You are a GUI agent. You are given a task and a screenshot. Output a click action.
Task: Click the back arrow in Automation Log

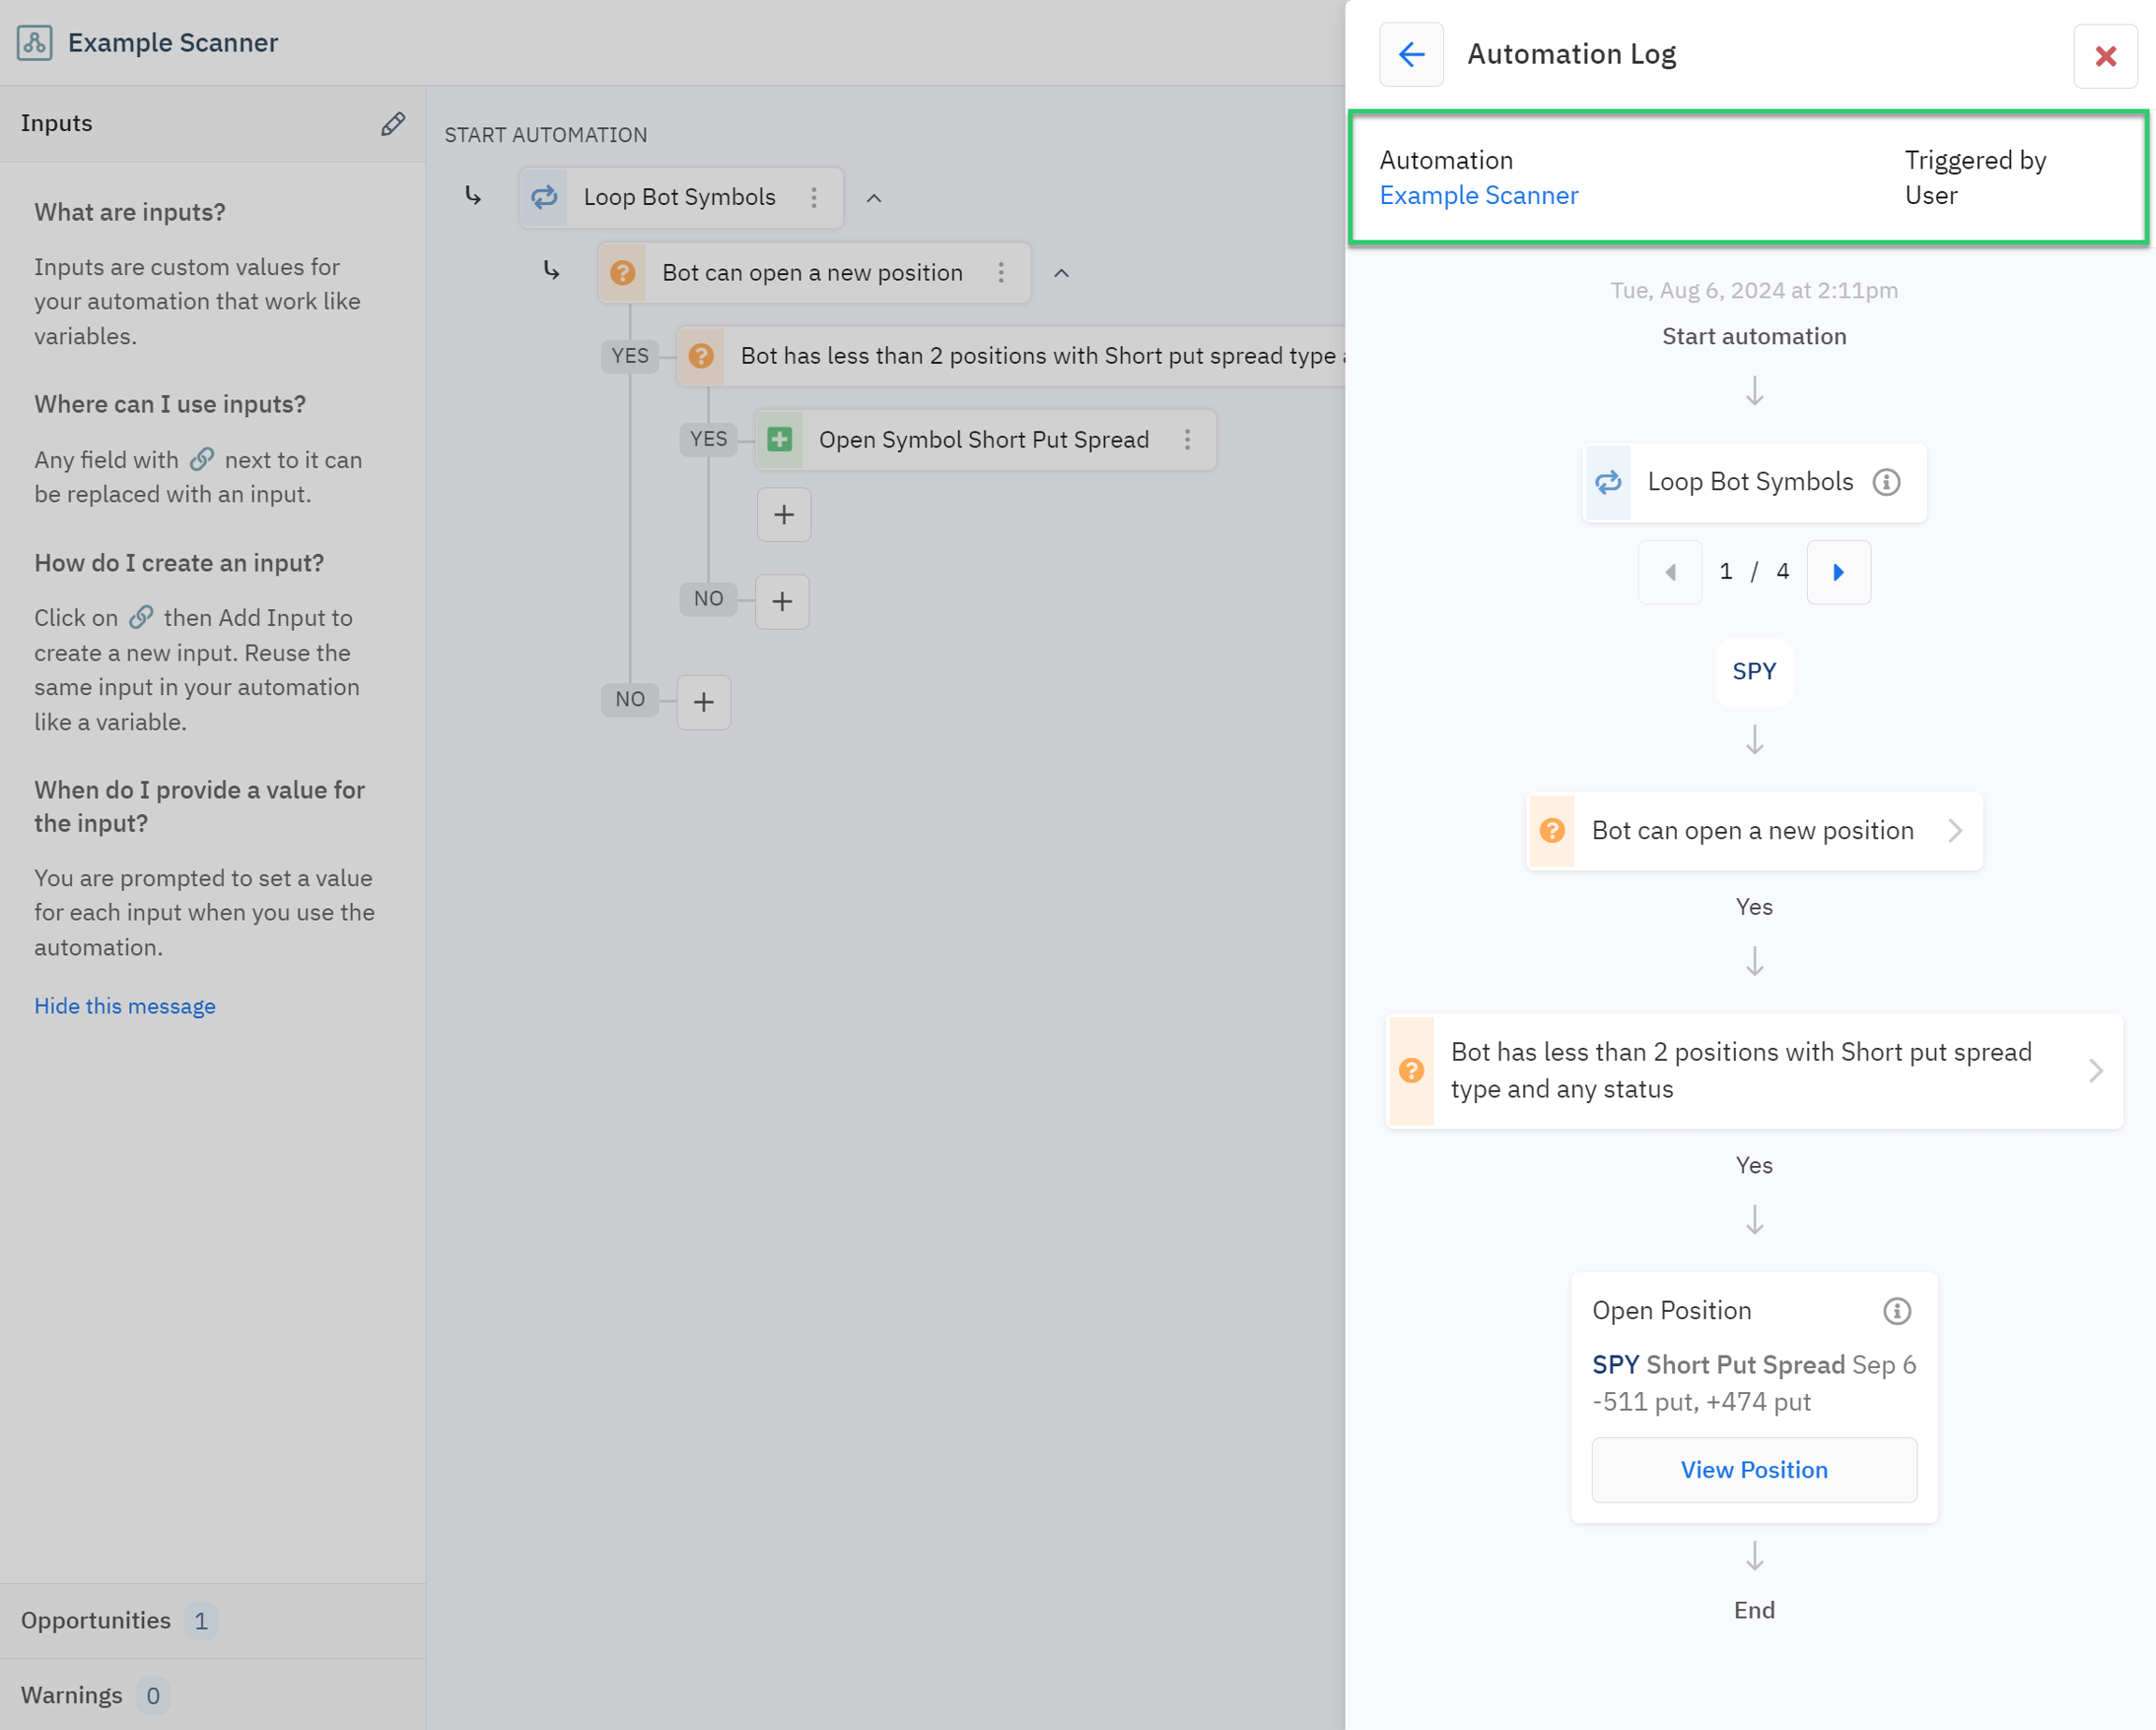click(1410, 54)
